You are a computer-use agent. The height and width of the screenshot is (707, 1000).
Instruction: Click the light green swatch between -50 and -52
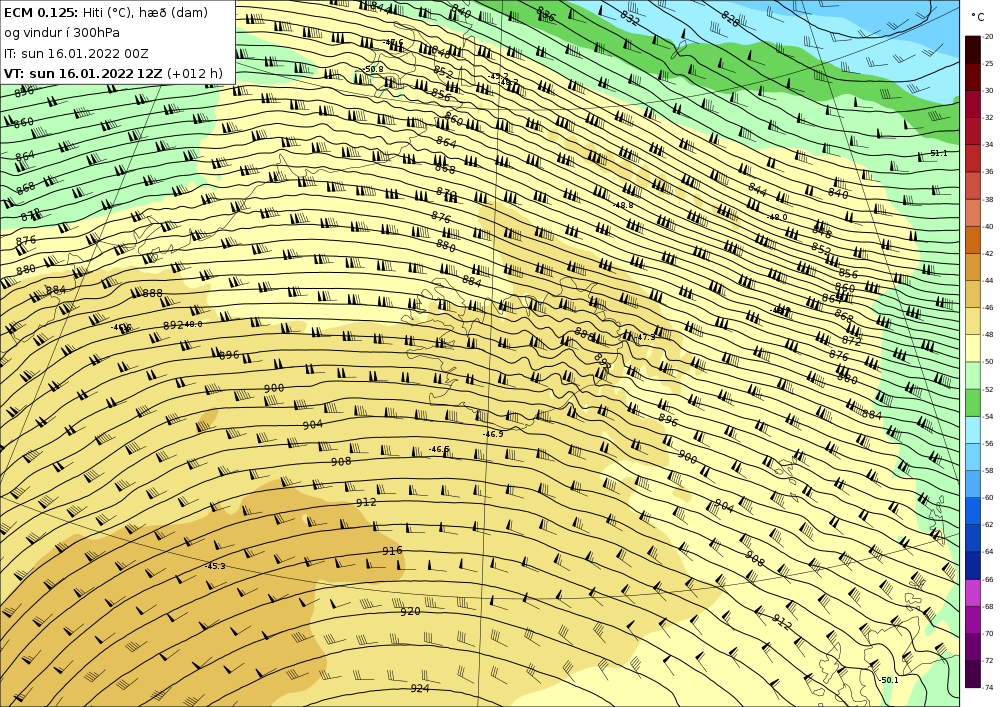(x=973, y=375)
